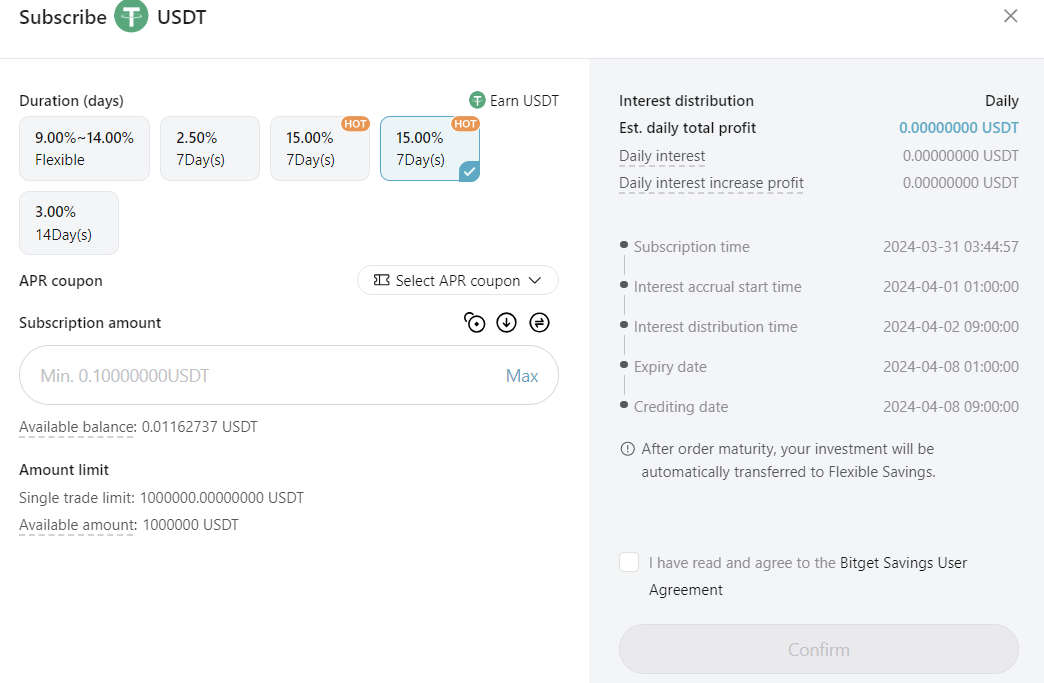Click the Confirm button
This screenshot has width=1044, height=683.
819,649
